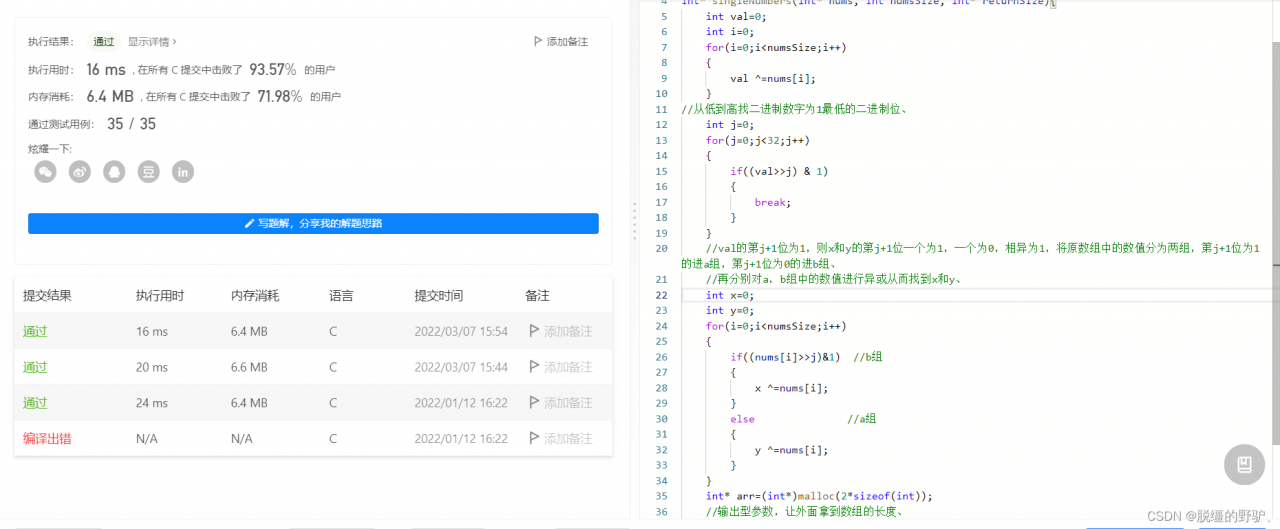Click the else keyword on line 30
This screenshot has width=1280, height=529.
click(742, 419)
